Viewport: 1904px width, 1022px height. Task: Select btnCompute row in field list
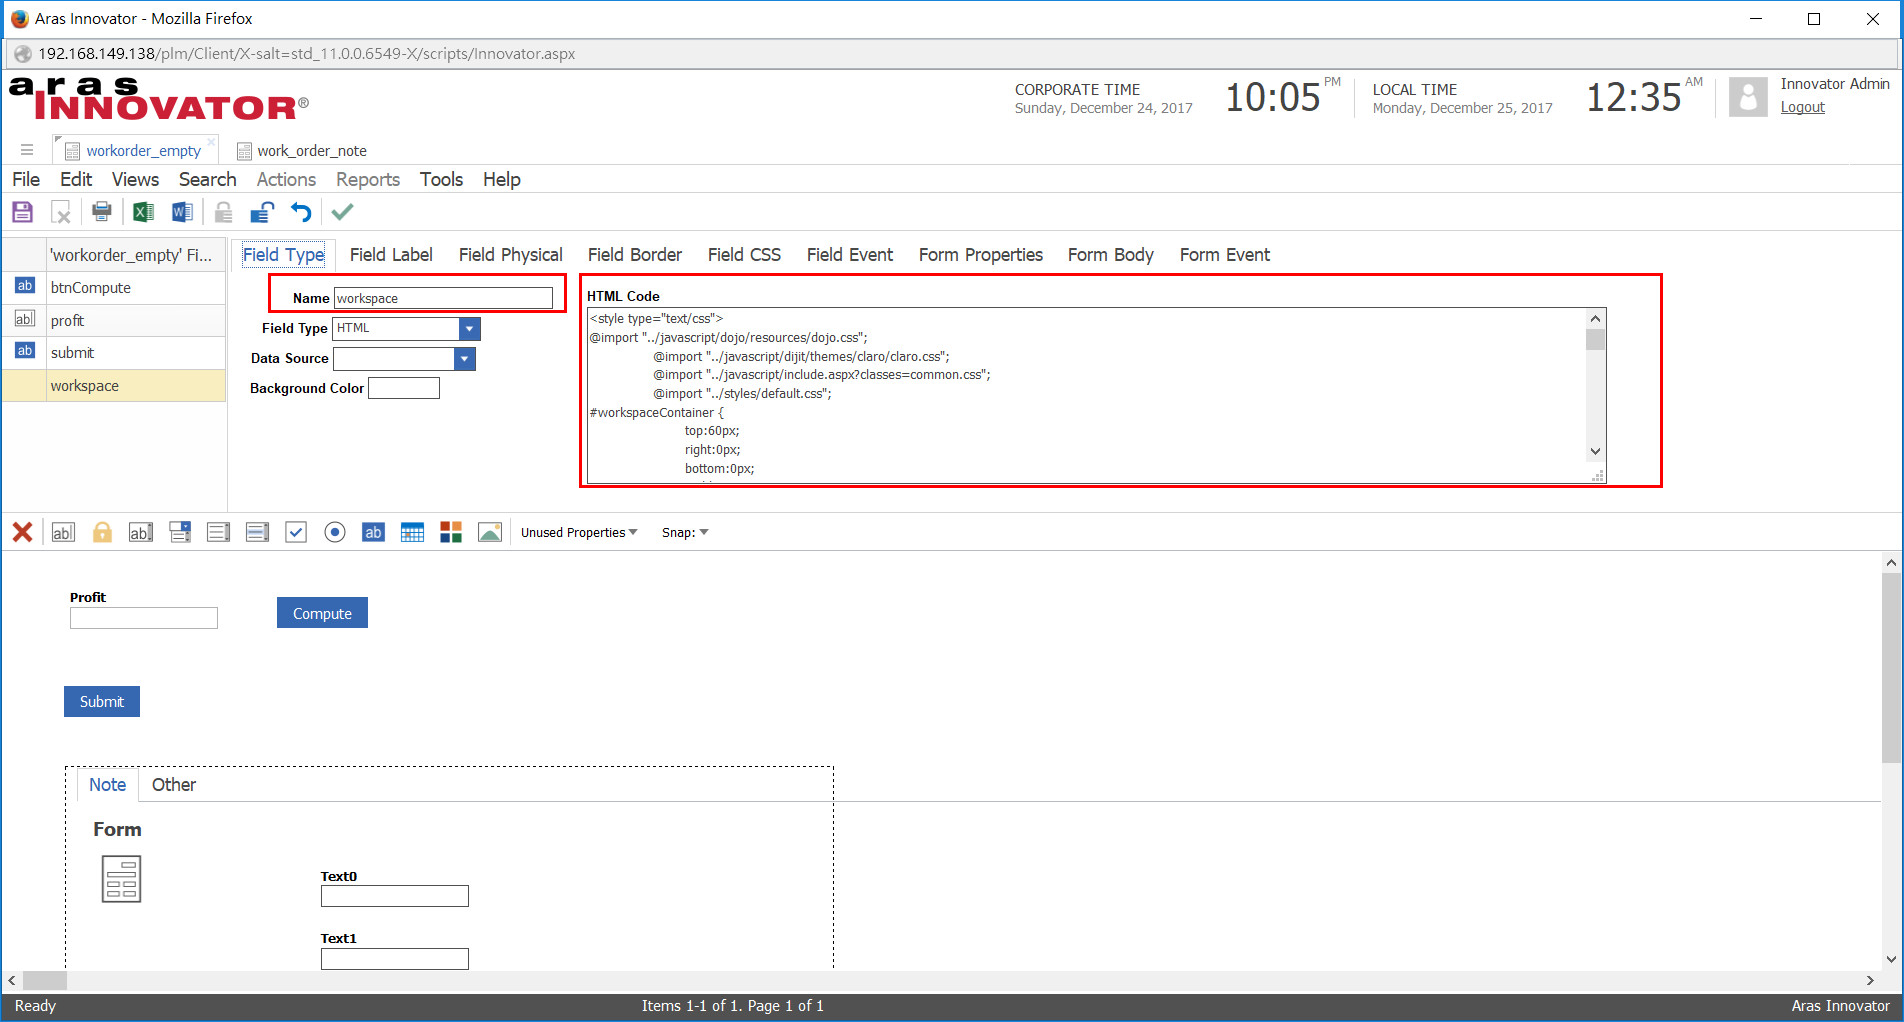tap(113, 288)
